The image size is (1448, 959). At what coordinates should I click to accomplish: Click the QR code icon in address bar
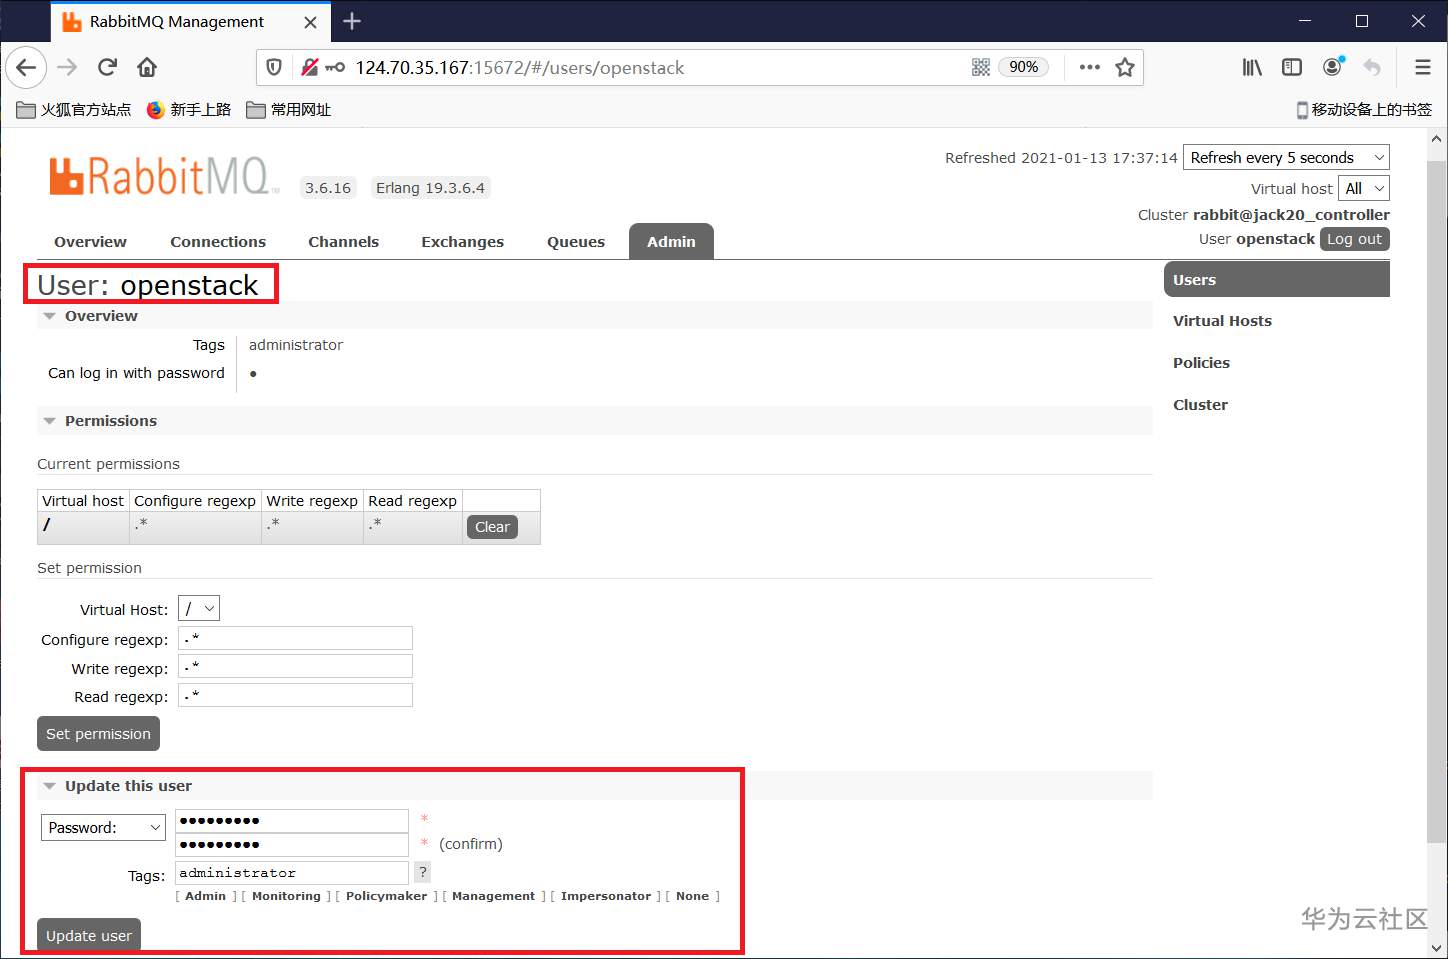(980, 67)
